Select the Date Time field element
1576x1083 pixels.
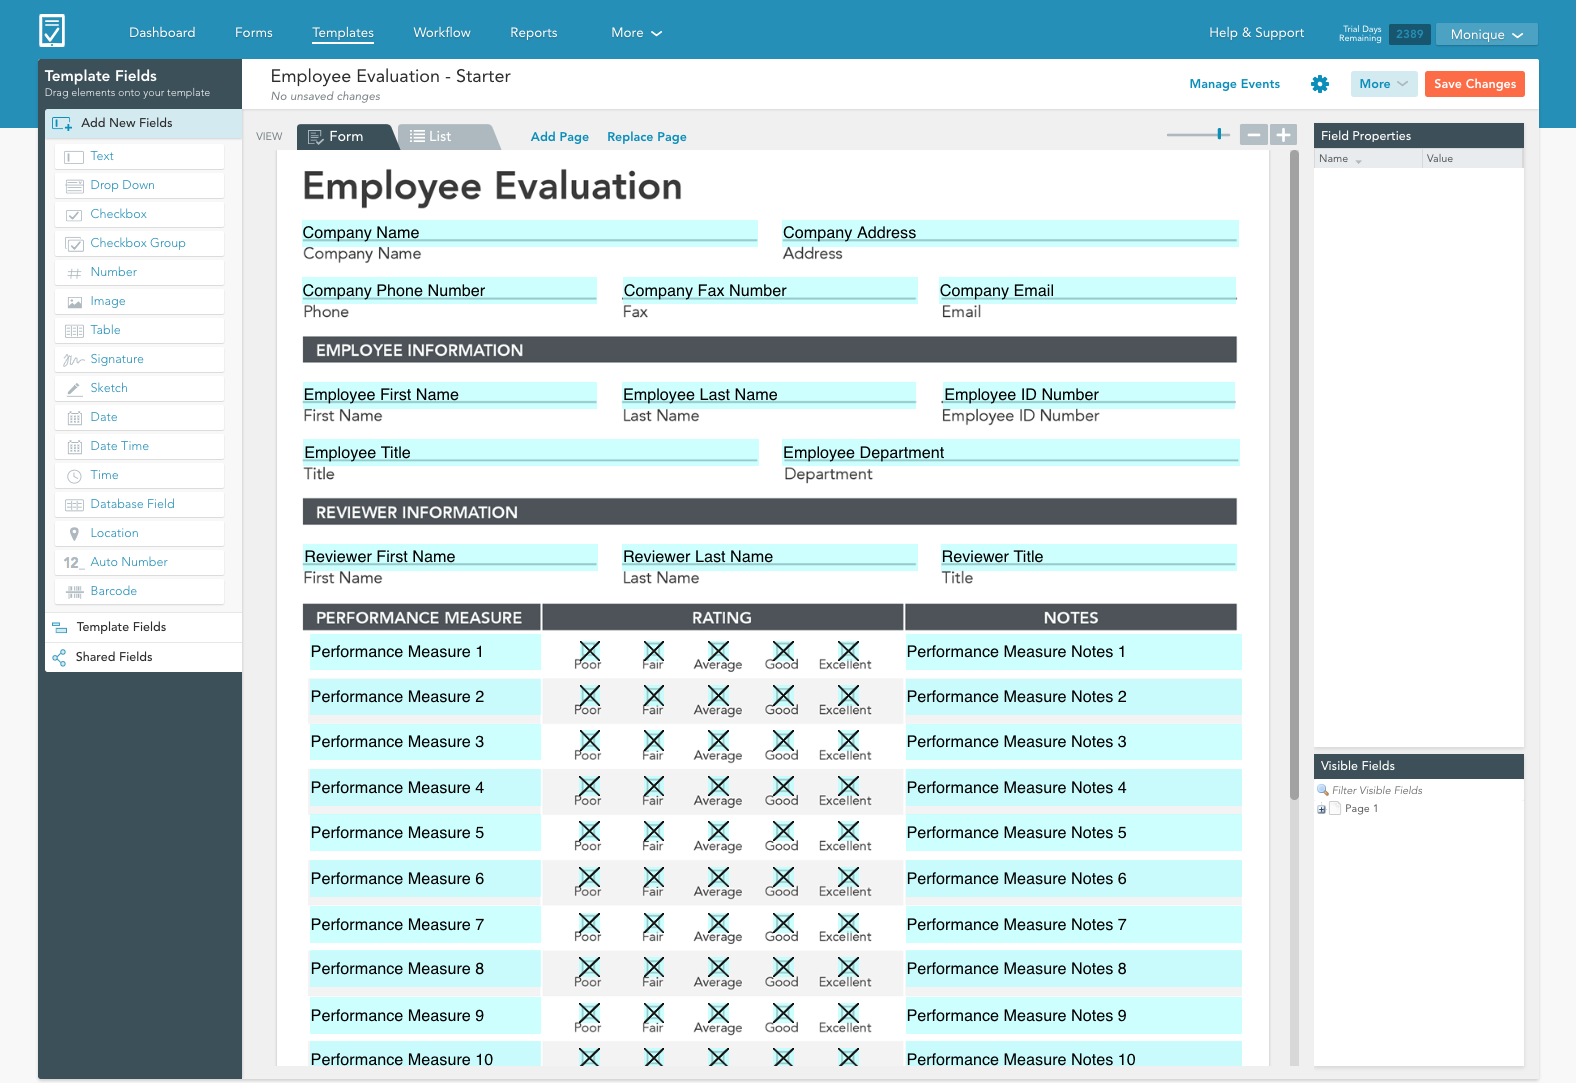tap(139, 446)
